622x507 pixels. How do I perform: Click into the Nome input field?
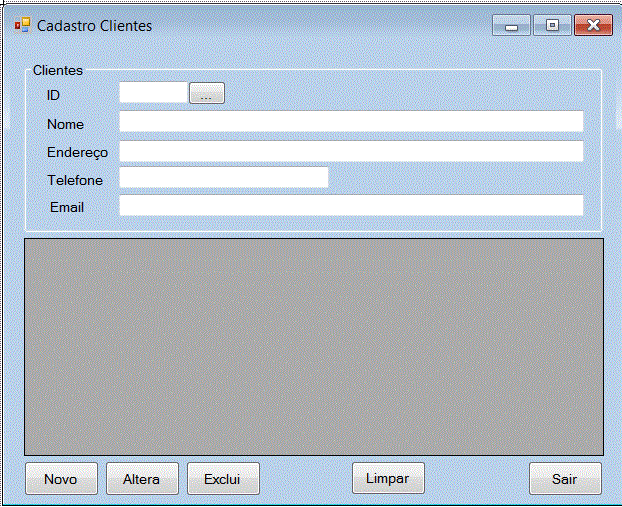coord(351,122)
